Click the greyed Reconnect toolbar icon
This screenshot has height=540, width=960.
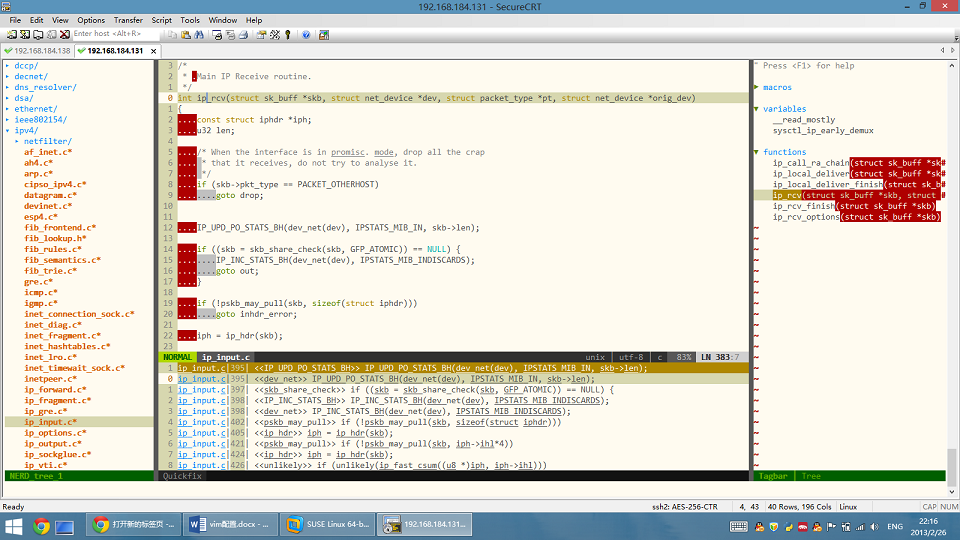tap(51, 35)
